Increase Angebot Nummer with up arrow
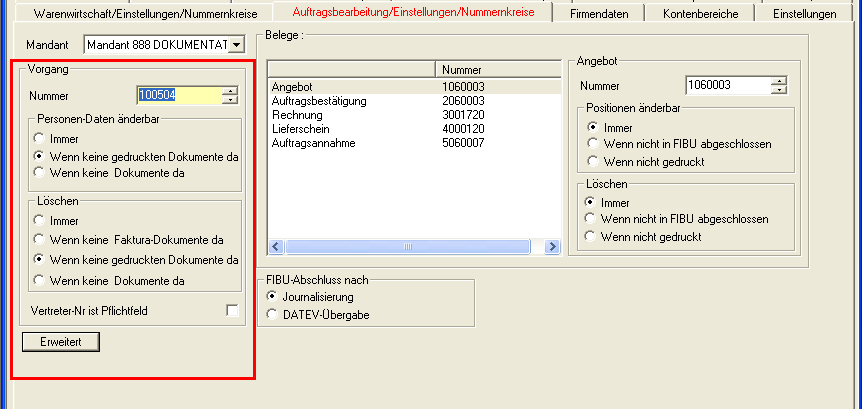The width and height of the screenshot is (862, 409). 780,81
